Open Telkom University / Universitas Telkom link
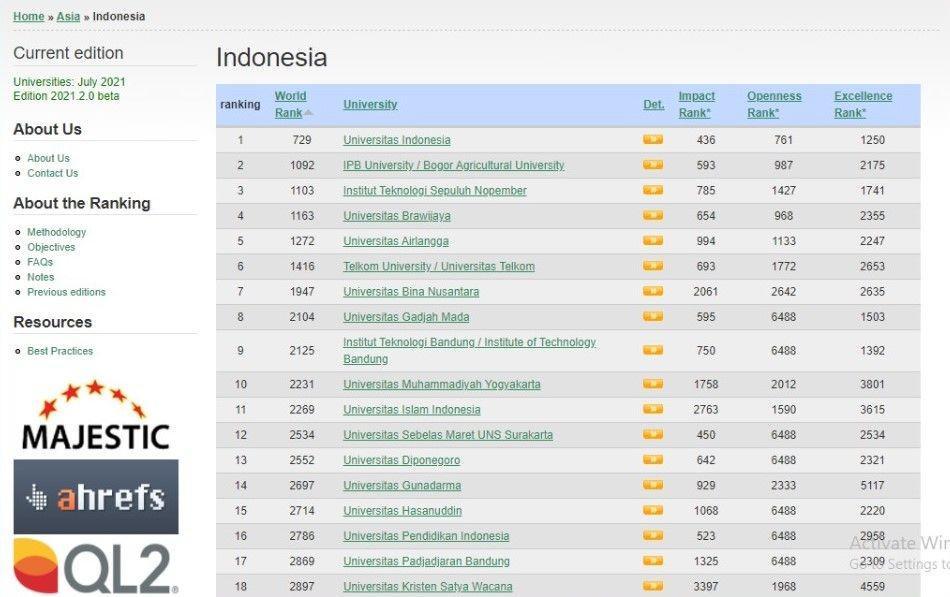The height and width of the screenshot is (597, 950). 439,266
